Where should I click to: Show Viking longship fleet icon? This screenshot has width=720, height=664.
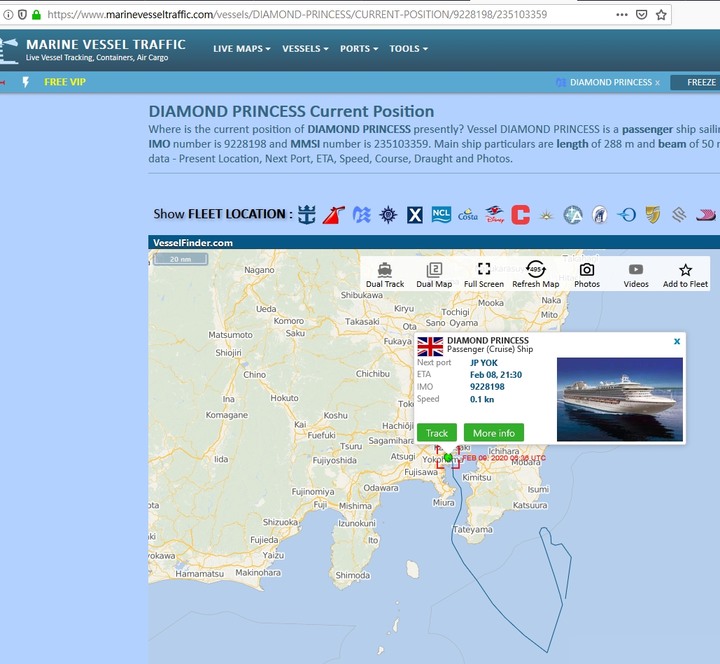706,215
